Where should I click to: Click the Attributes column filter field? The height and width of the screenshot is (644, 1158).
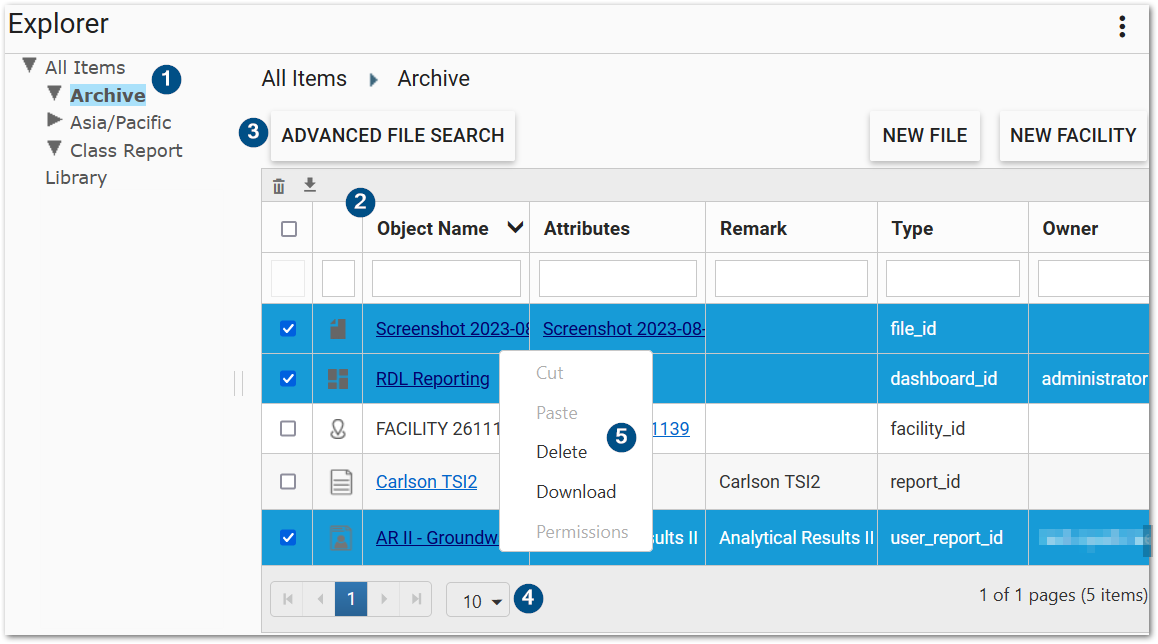(x=616, y=278)
